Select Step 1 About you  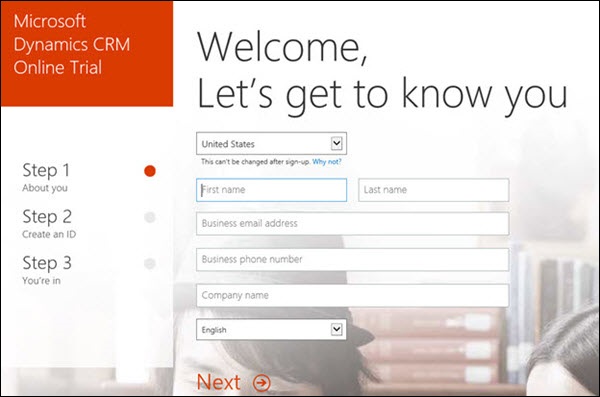[46, 177]
